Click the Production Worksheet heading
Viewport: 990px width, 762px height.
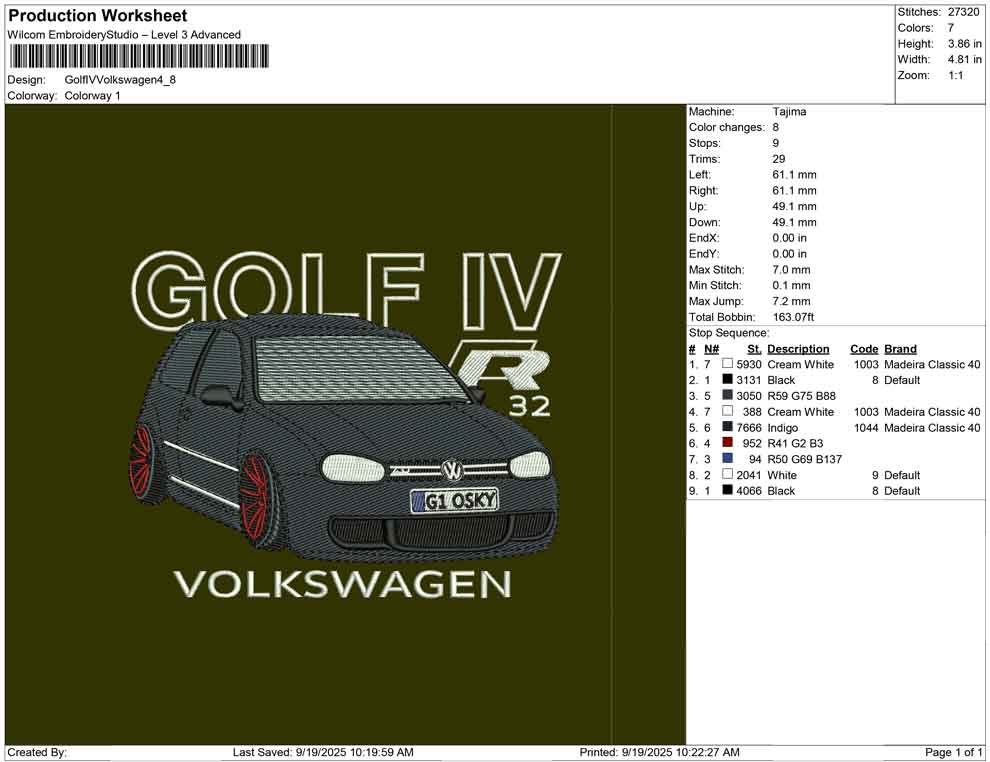[x=98, y=16]
